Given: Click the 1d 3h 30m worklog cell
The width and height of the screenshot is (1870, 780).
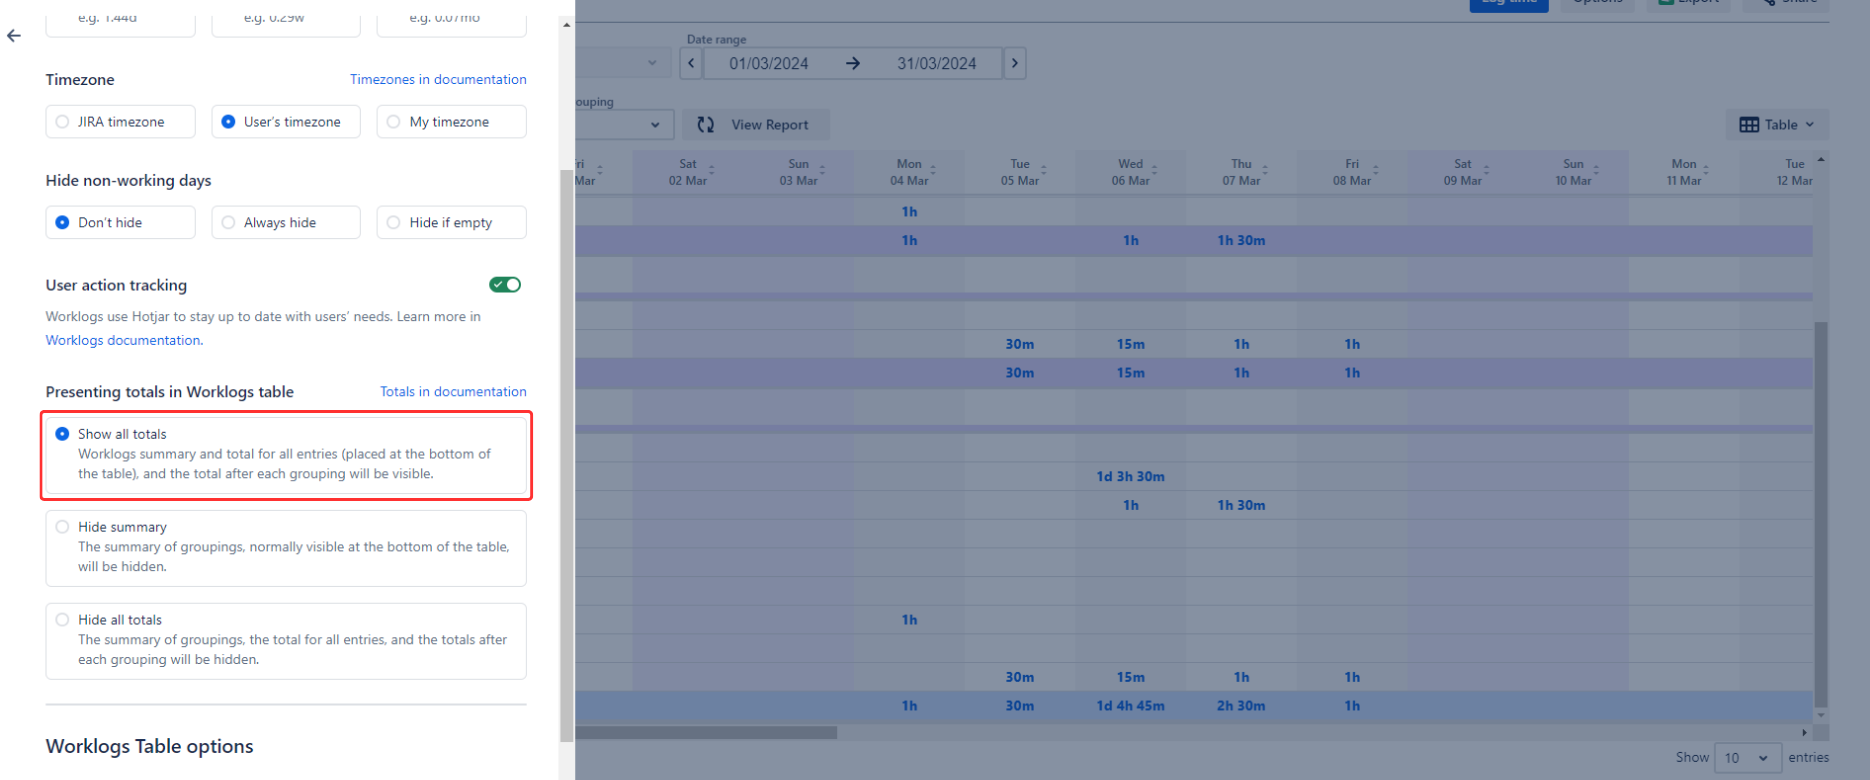Looking at the screenshot, I should [1130, 477].
